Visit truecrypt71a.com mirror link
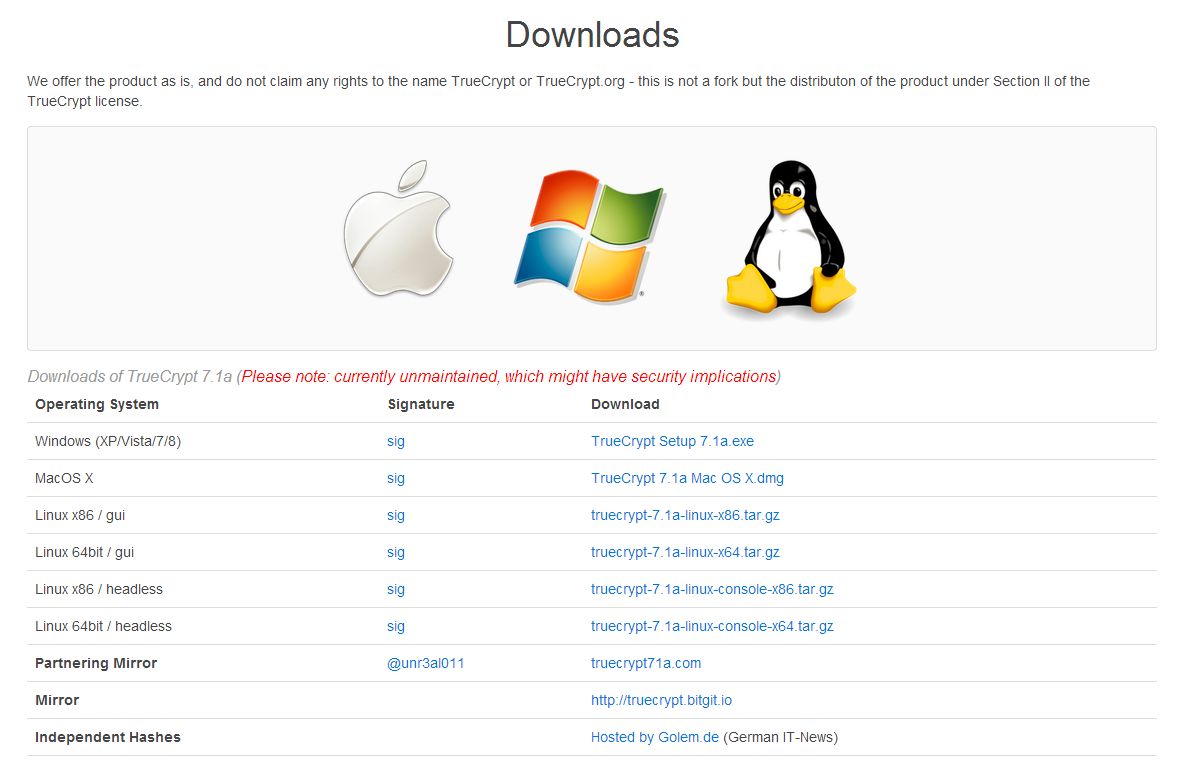The width and height of the screenshot is (1179, 766). (646, 663)
